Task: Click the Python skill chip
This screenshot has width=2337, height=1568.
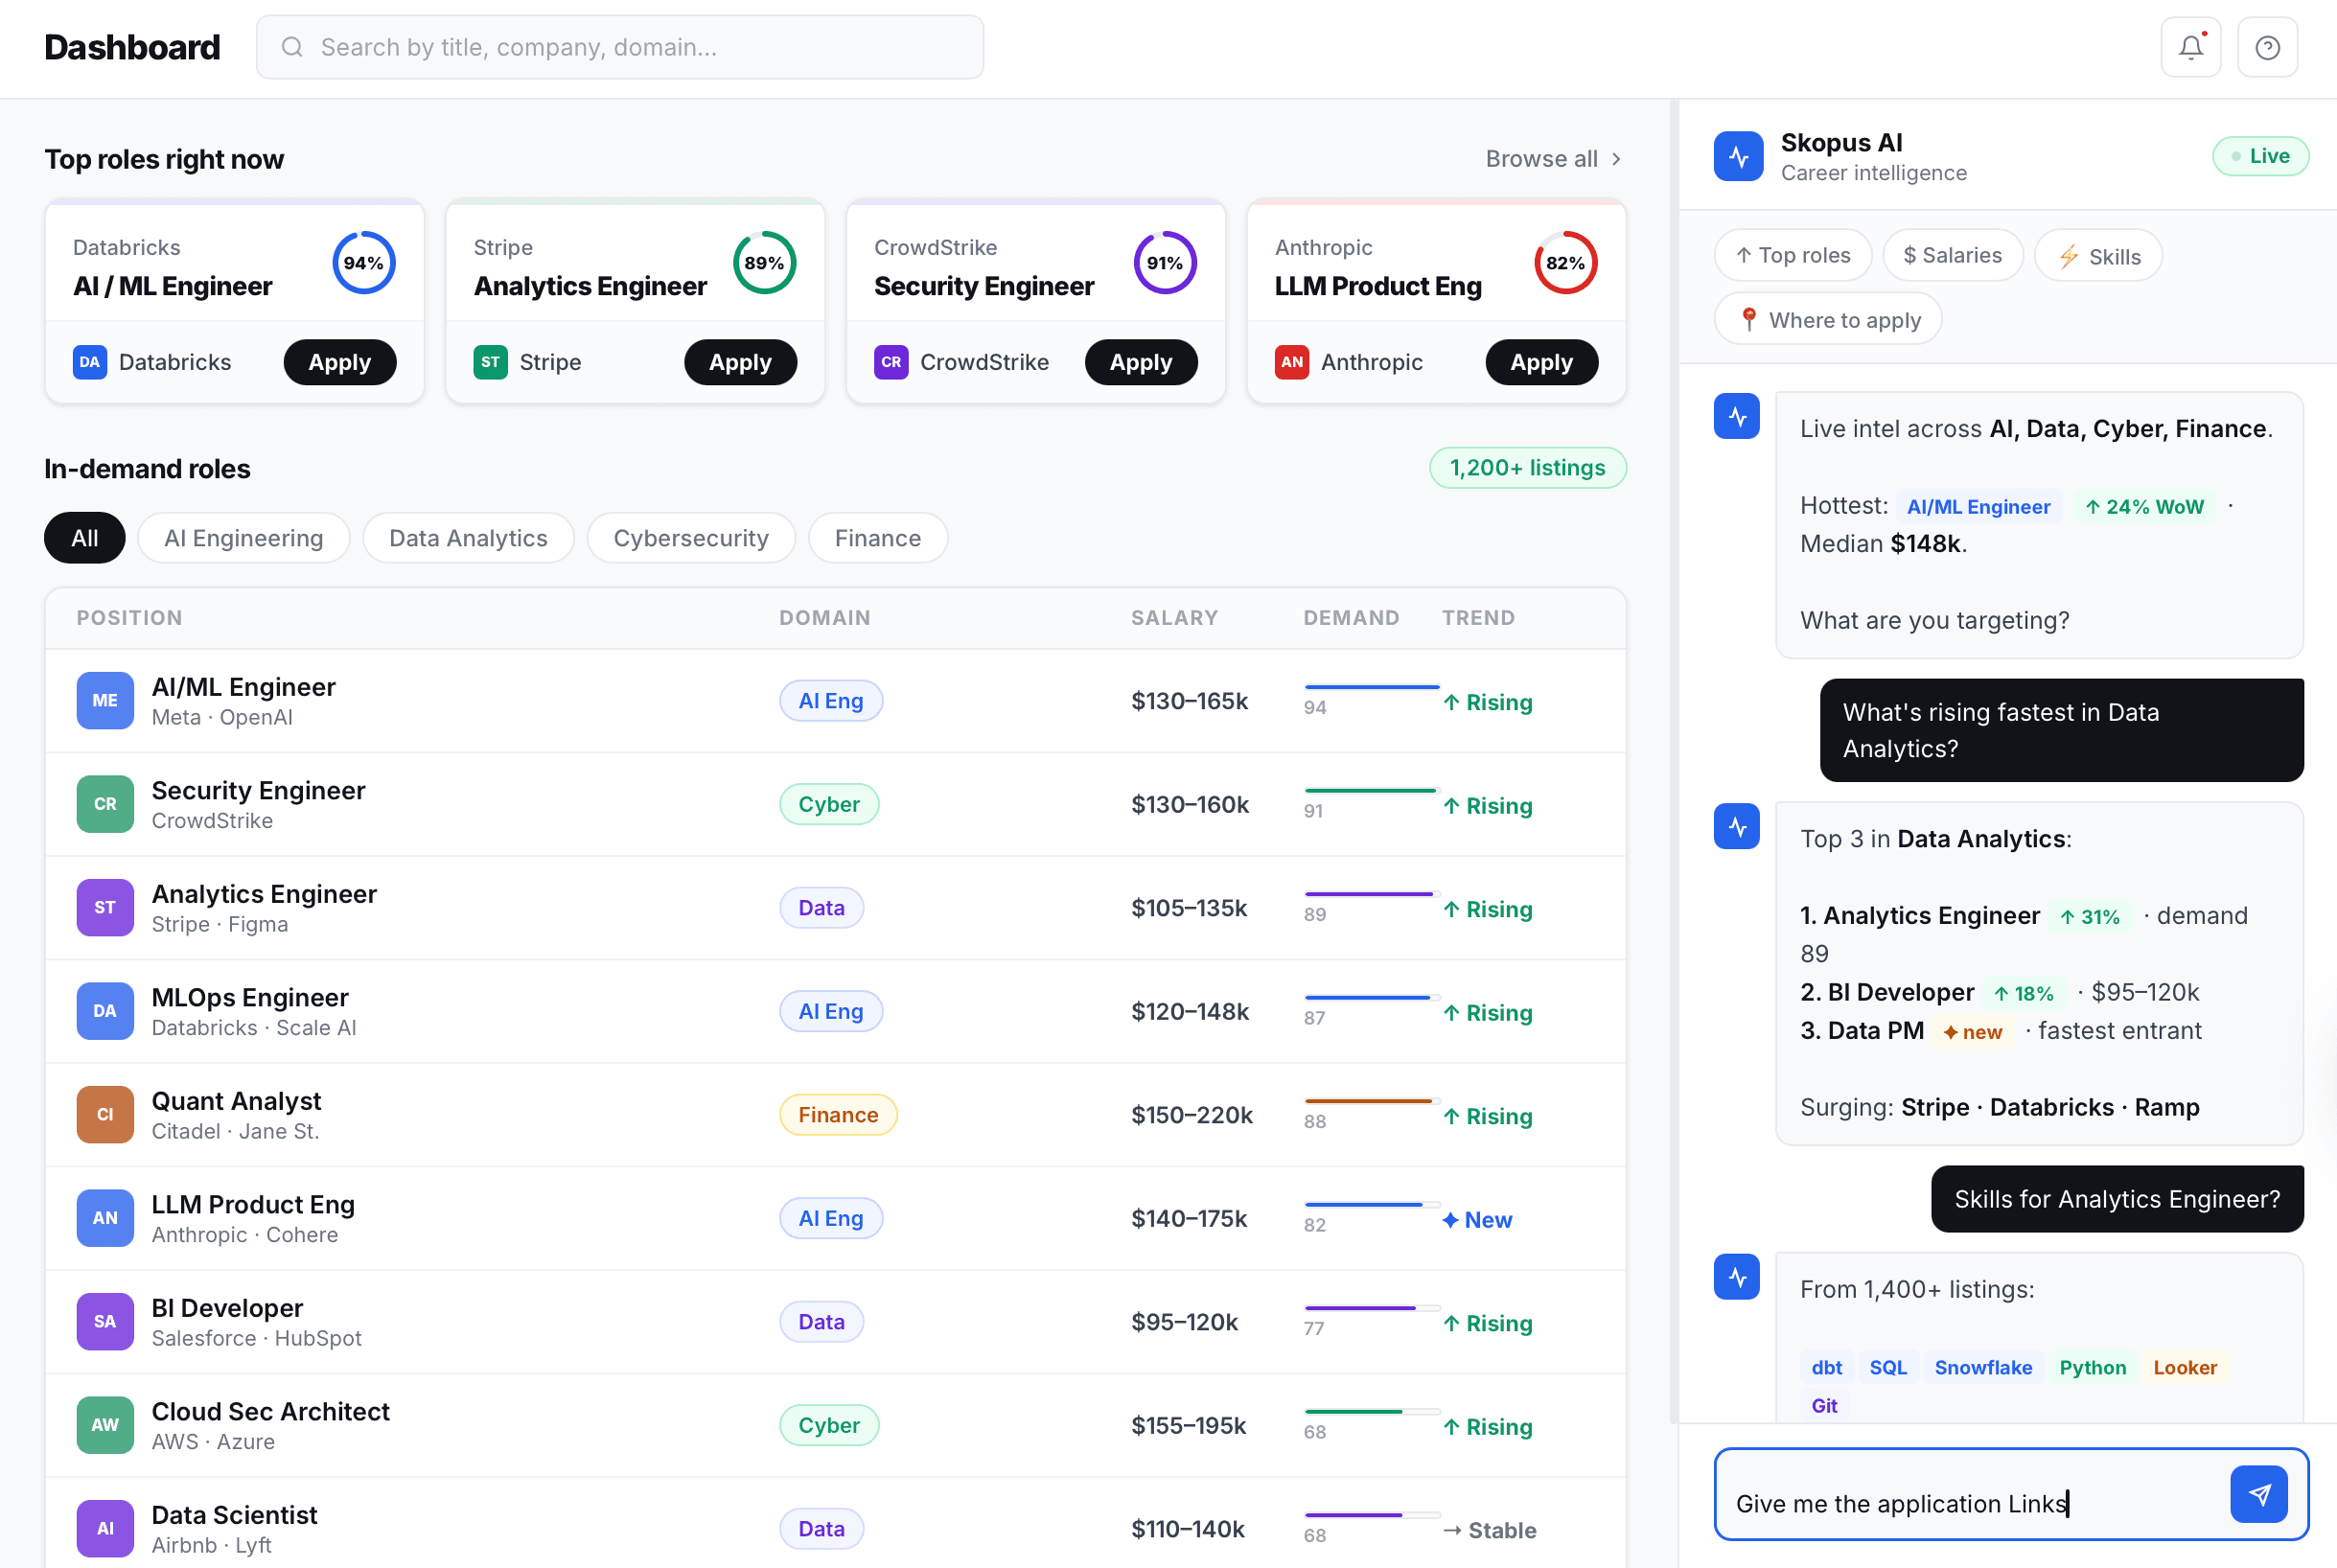Action: (x=2092, y=1368)
